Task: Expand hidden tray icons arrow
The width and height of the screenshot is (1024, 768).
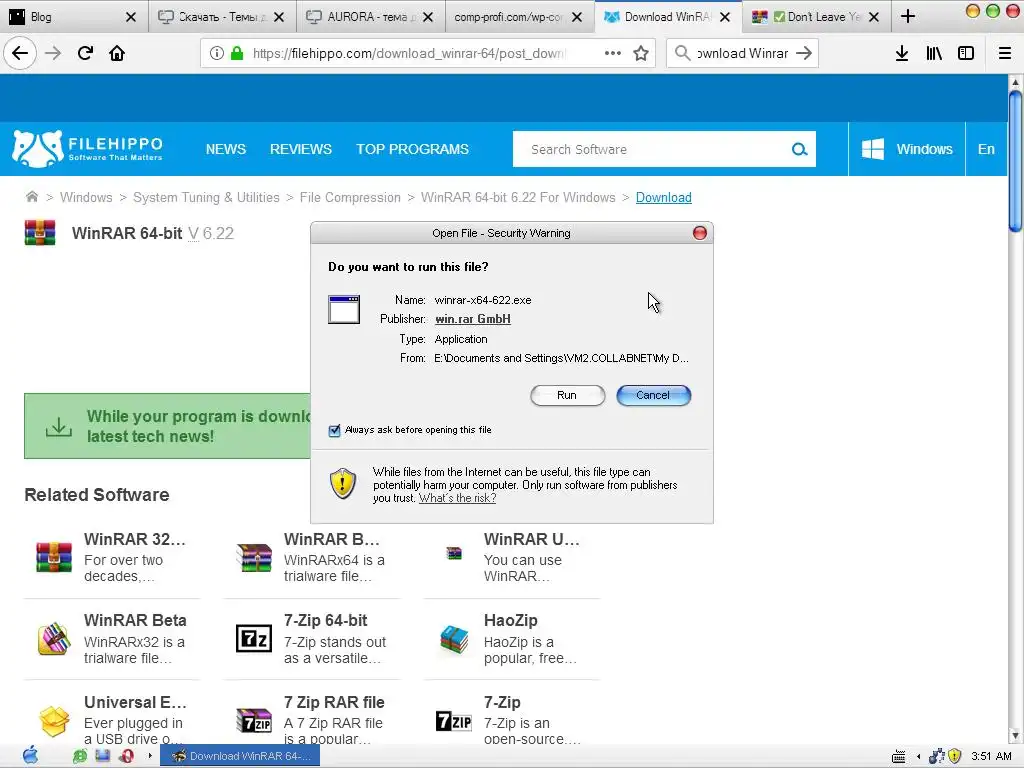Action: tap(918, 756)
